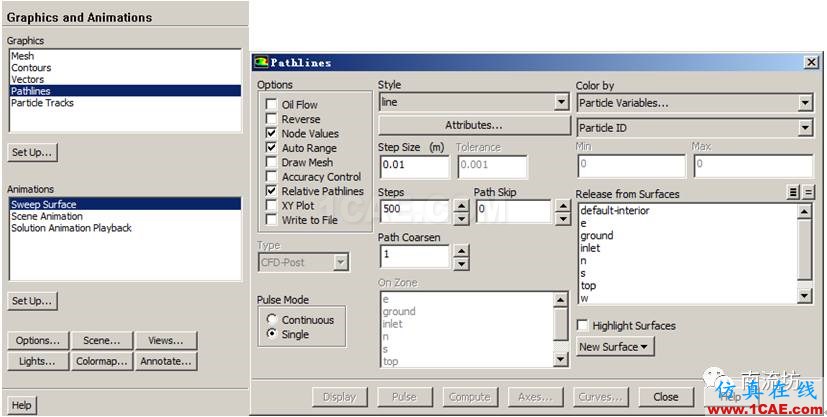Click the Path Coarsen input field
The width and height of the screenshot is (827, 417).
point(415,256)
